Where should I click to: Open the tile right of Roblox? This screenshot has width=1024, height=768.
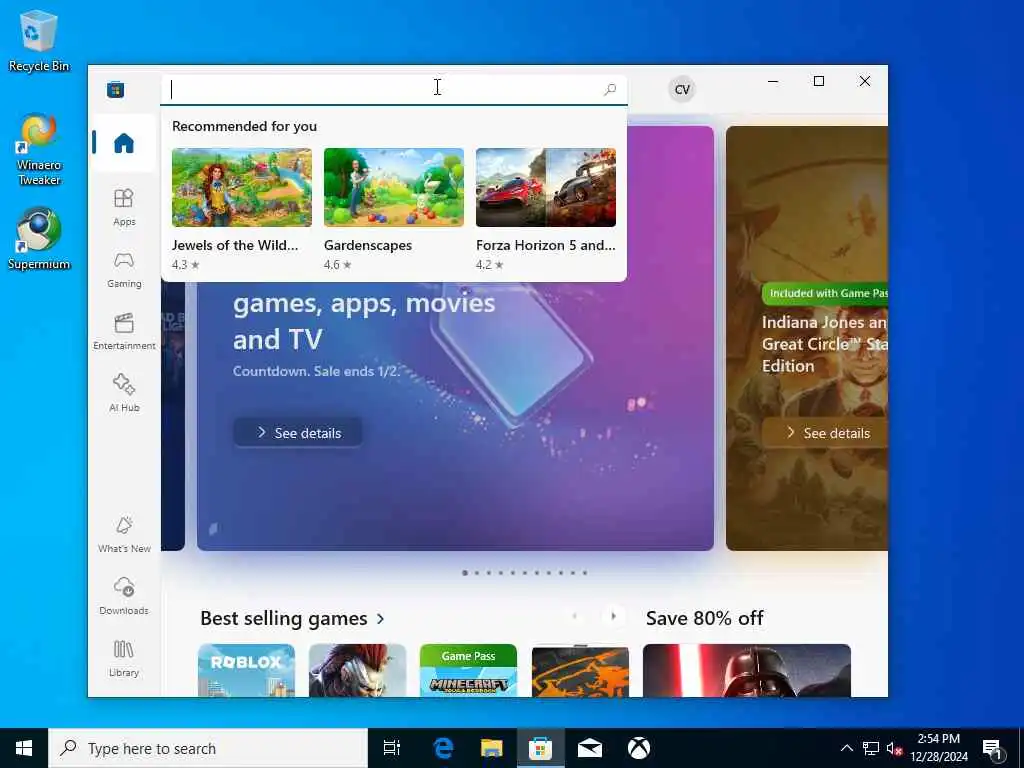tap(357, 670)
